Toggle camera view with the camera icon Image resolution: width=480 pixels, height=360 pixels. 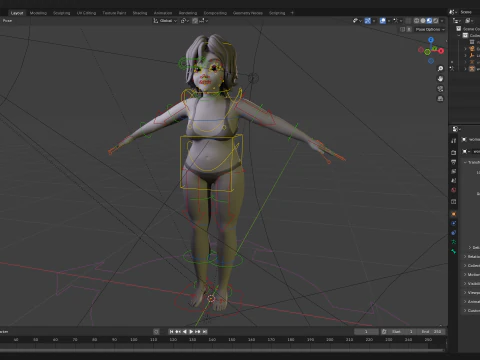point(440,89)
